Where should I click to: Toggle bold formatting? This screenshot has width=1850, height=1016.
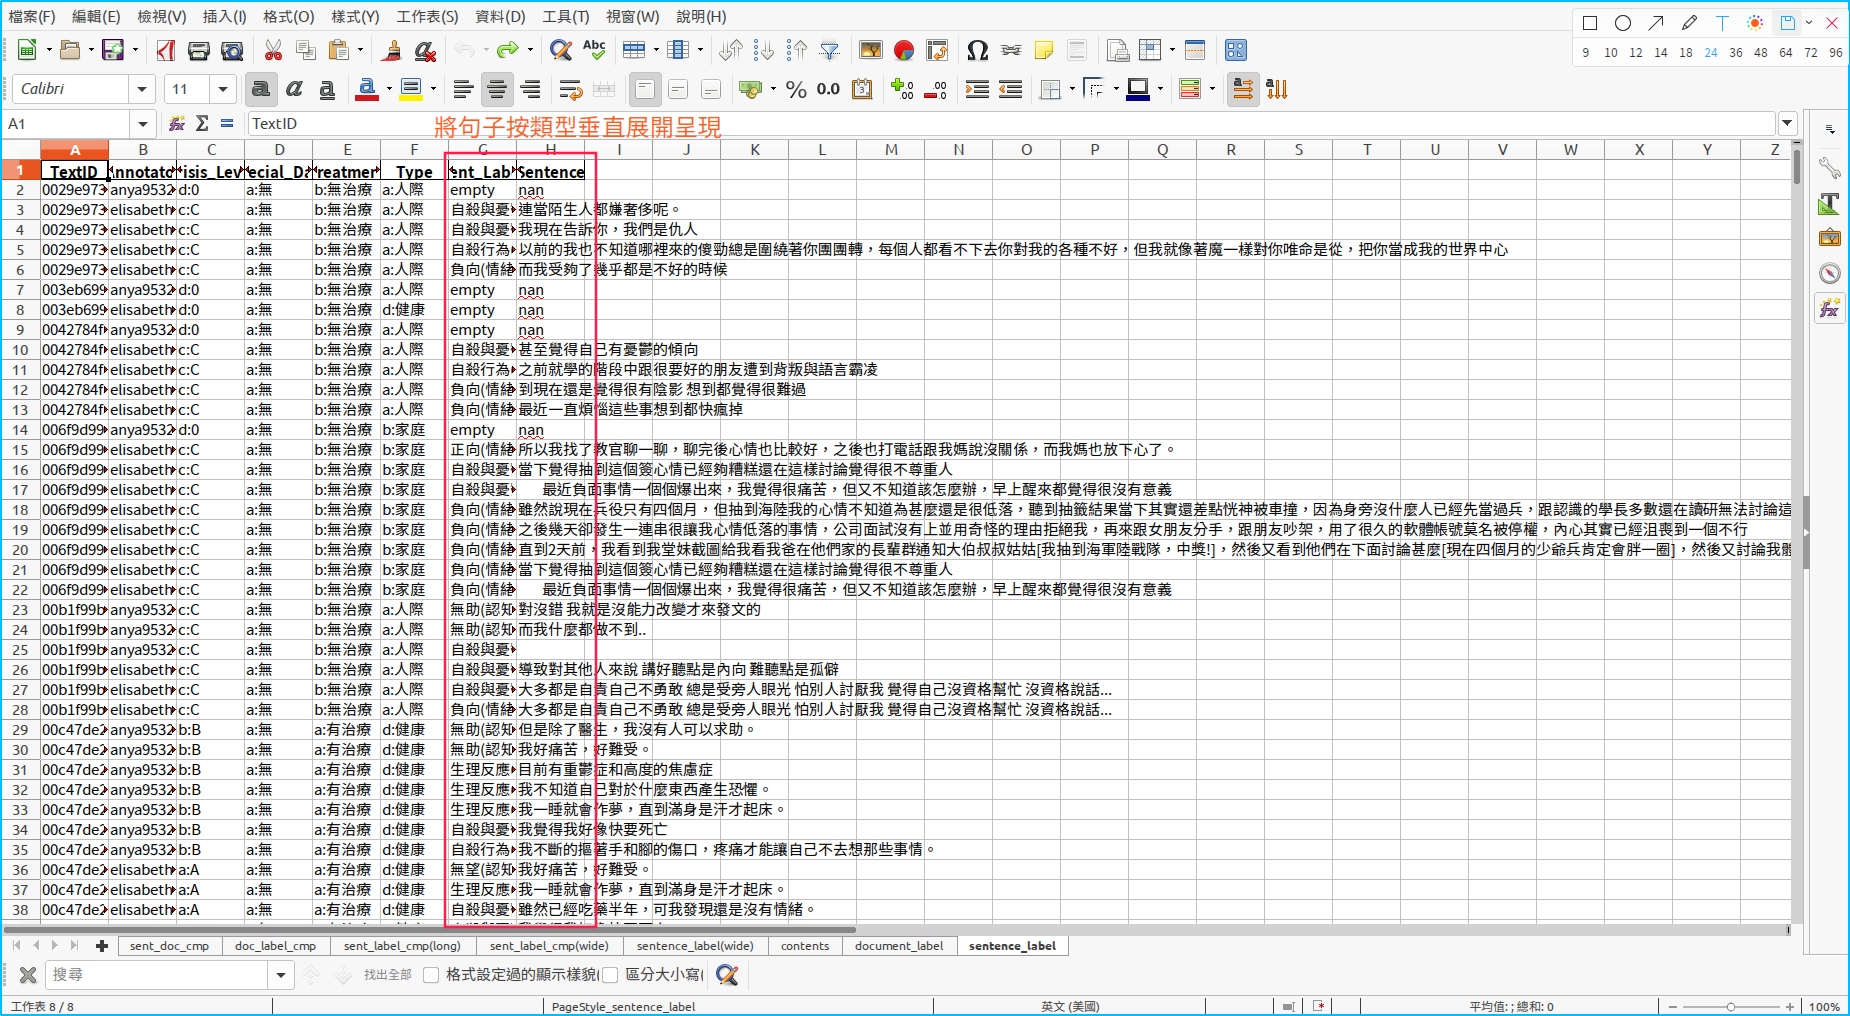tap(261, 89)
